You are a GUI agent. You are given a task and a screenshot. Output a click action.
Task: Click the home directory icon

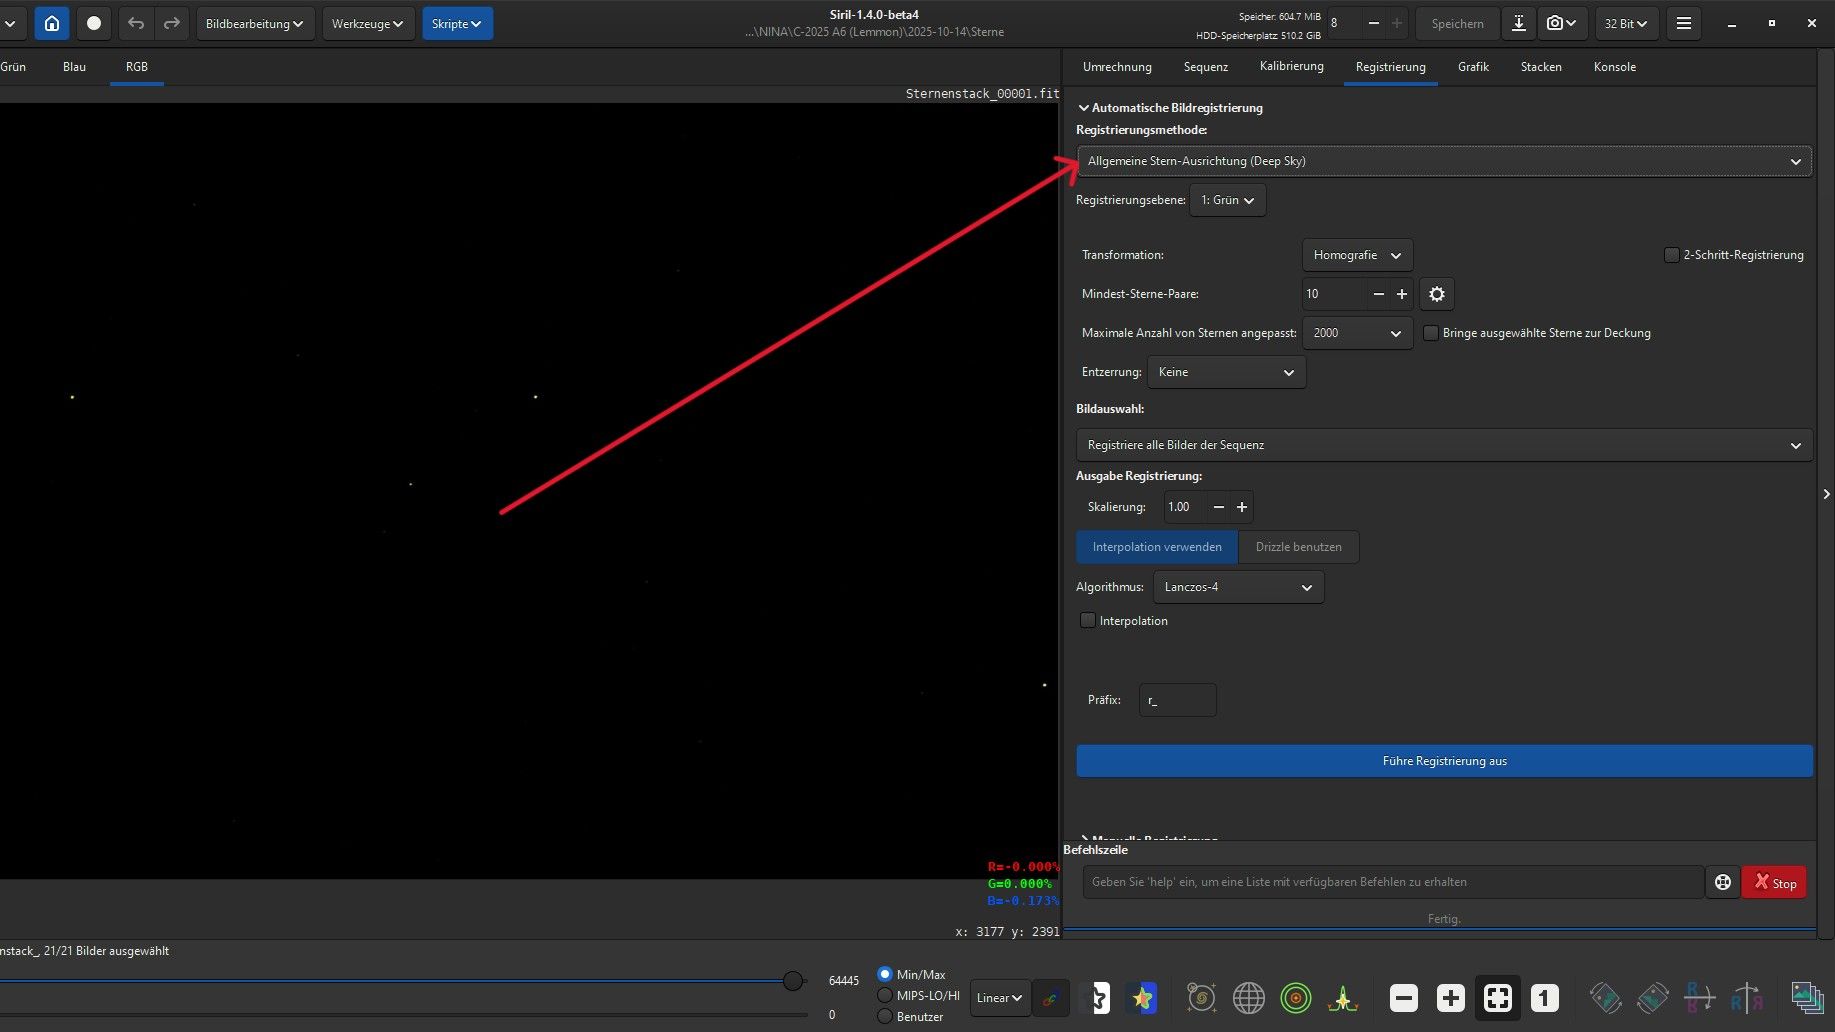[52, 23]
